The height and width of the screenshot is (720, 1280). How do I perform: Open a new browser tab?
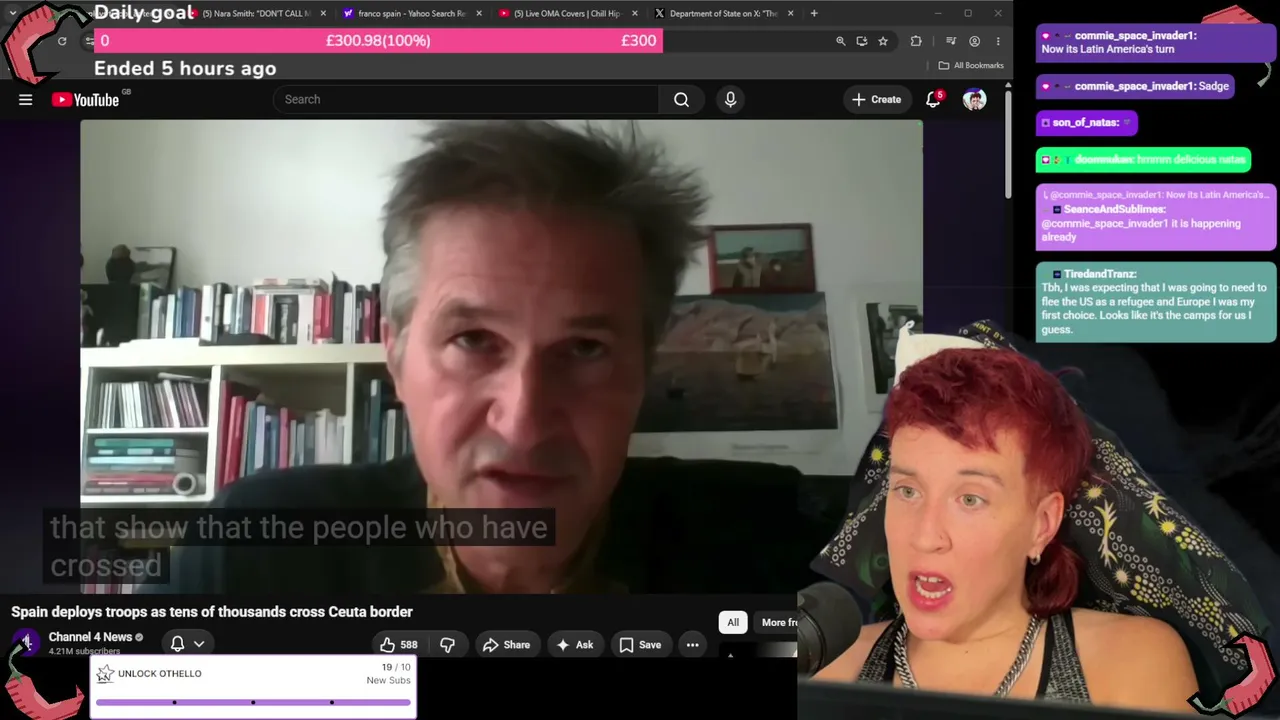point(814,13)
